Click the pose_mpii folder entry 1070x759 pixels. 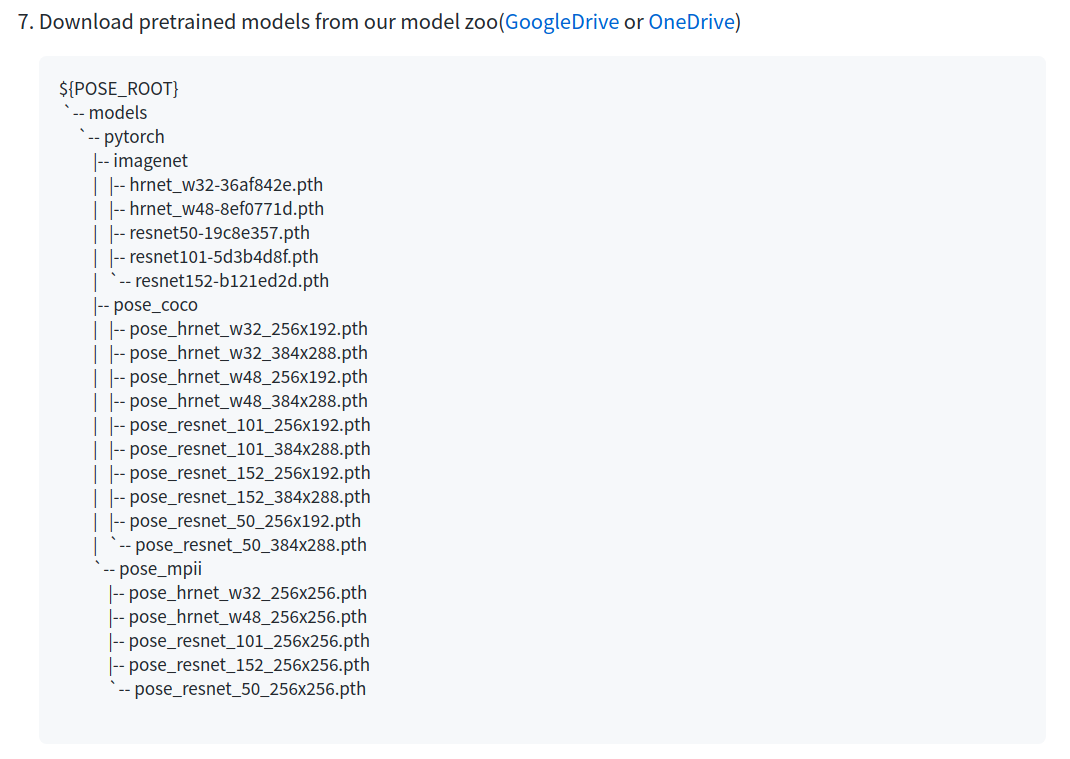pyautogui.click(x=160, y=569)
